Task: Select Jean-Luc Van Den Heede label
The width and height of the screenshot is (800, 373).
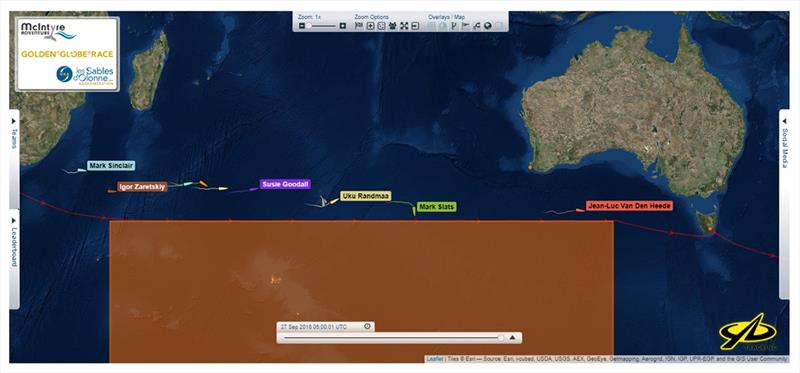Action: coord(629,206)
